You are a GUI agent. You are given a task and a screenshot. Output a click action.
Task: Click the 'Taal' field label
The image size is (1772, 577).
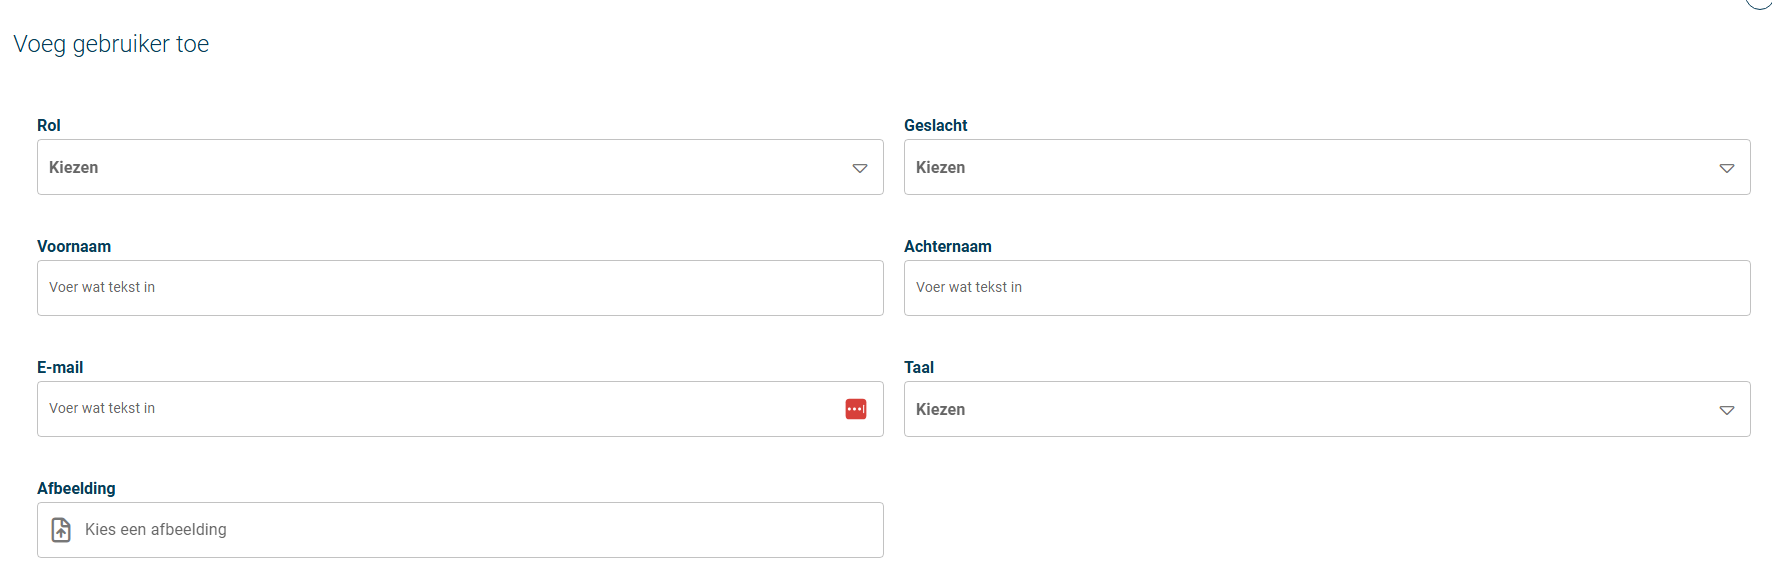coord(918,367)
